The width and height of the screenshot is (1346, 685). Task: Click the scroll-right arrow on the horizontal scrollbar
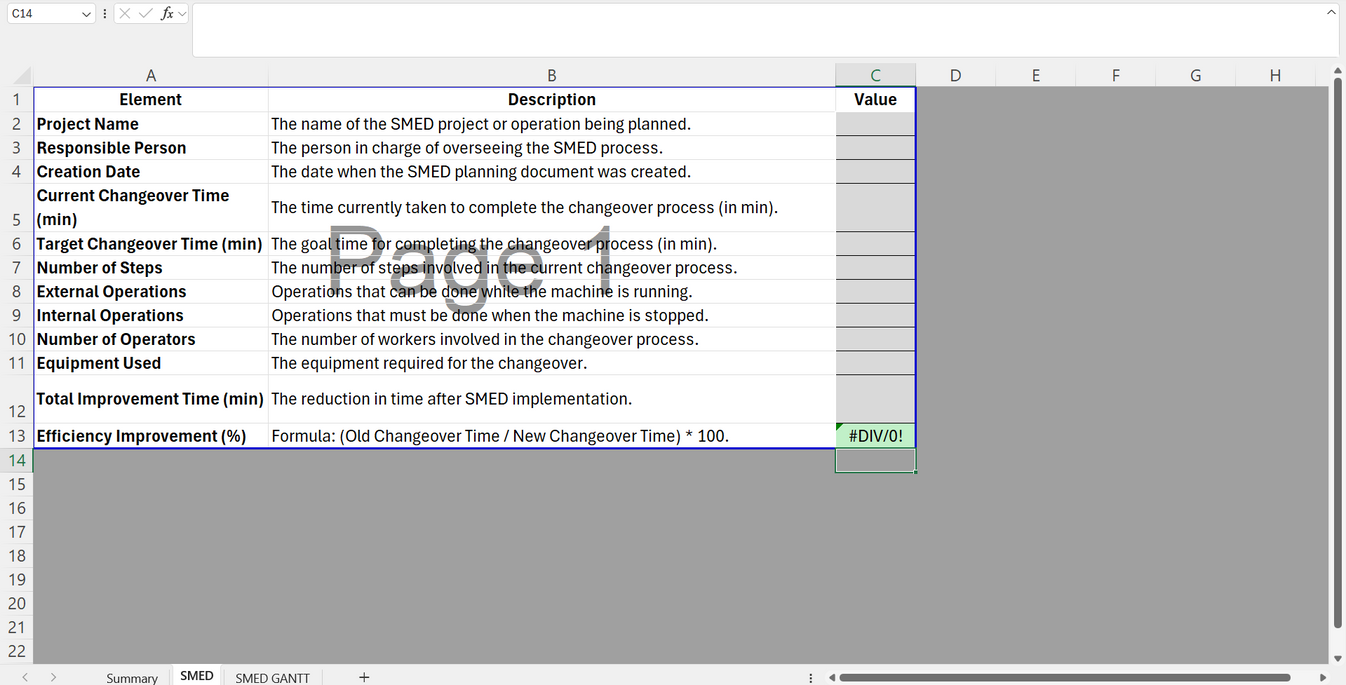click(x=1323, y=677)
